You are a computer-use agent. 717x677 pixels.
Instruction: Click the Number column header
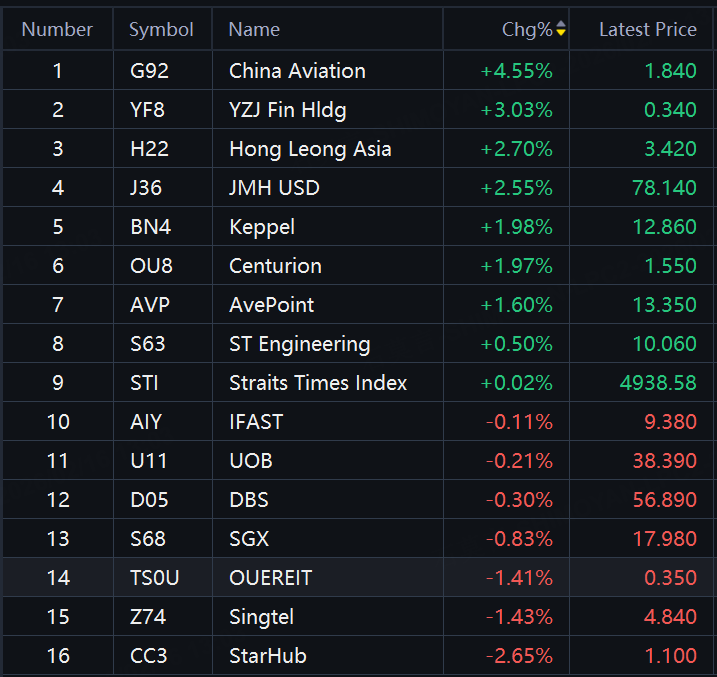coord(57,30)
